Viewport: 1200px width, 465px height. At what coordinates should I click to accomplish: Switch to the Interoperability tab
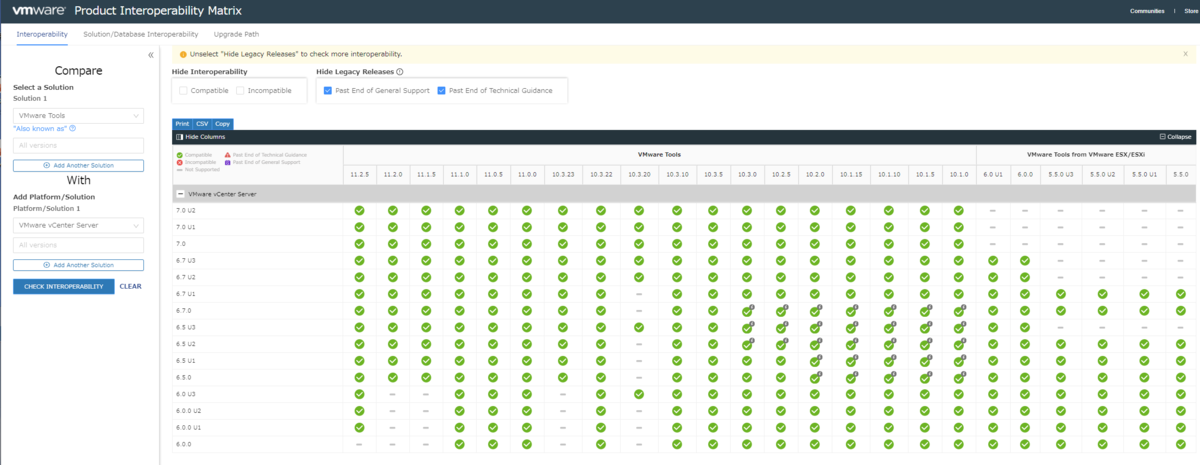[x=42, y=34]
